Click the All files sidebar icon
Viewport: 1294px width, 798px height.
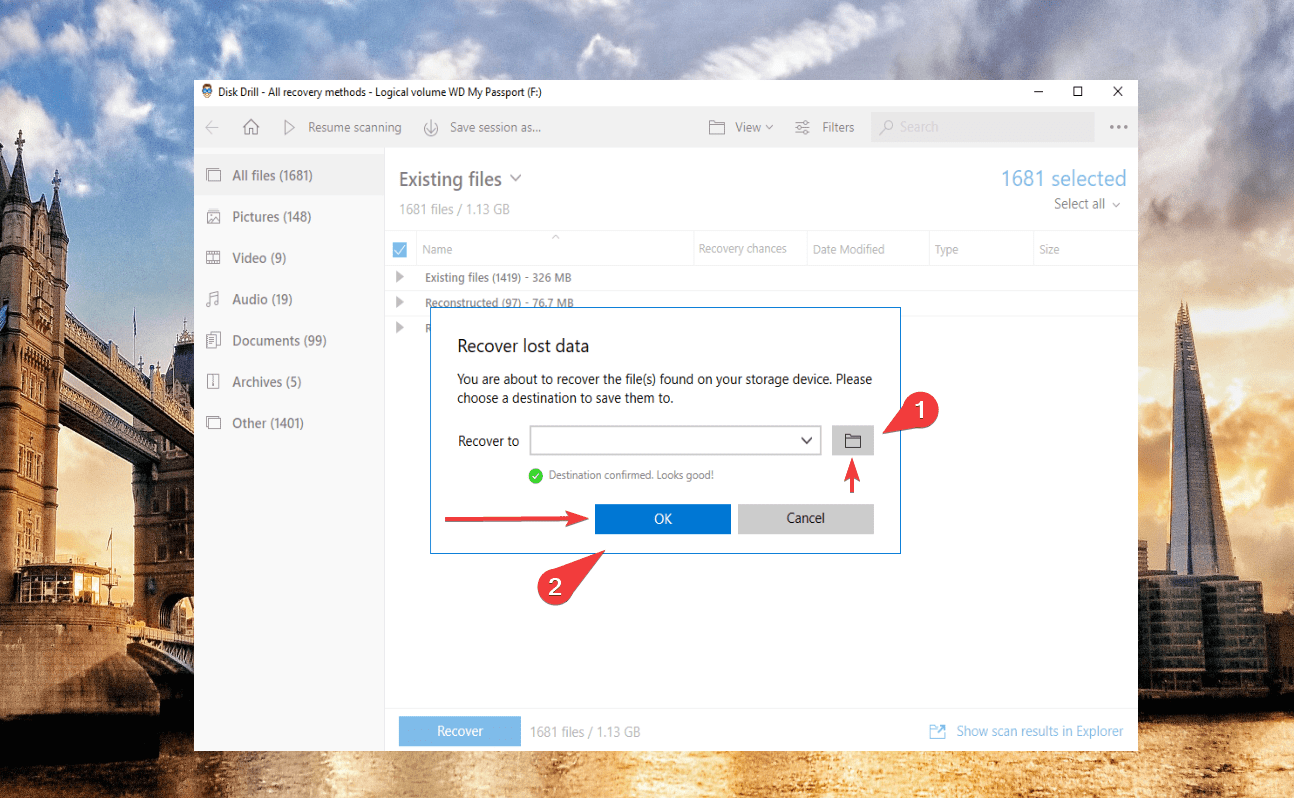[x=213, y=175]
